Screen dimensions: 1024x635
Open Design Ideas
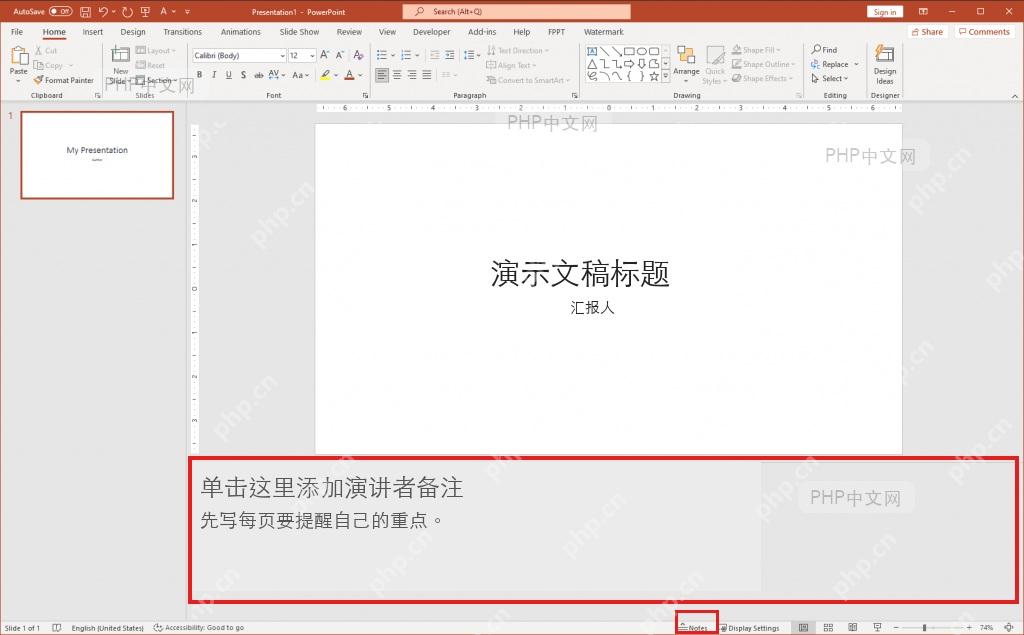tap(885, 65)
